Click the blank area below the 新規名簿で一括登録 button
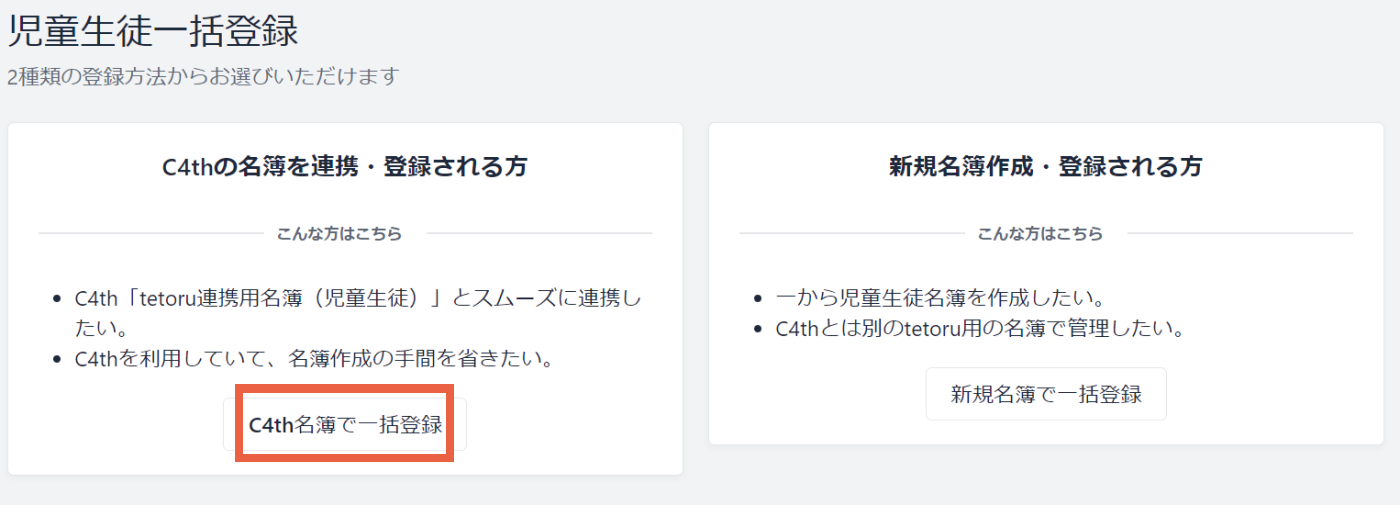The height and width of the screenshot is (505, 1400). tap(1046, 433)
